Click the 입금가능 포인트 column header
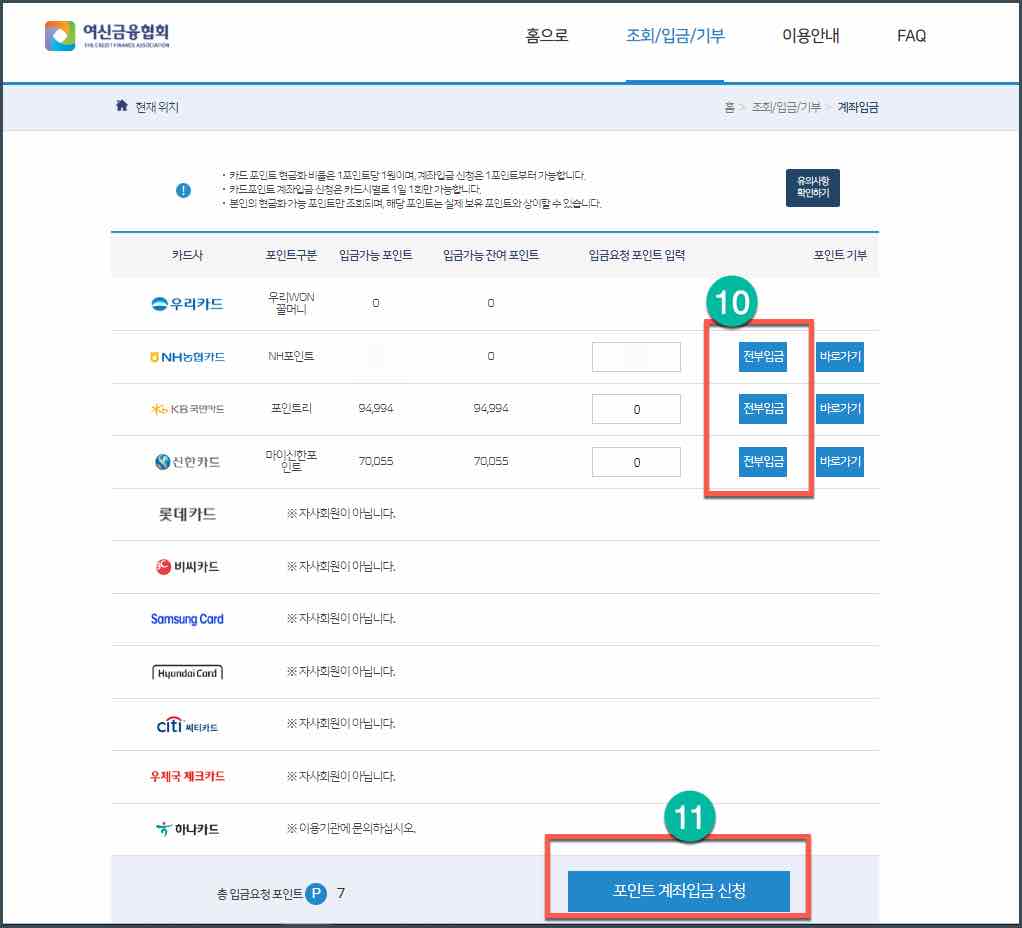The height and width of the screenshot is (928, 1022). tap(375, 255)
